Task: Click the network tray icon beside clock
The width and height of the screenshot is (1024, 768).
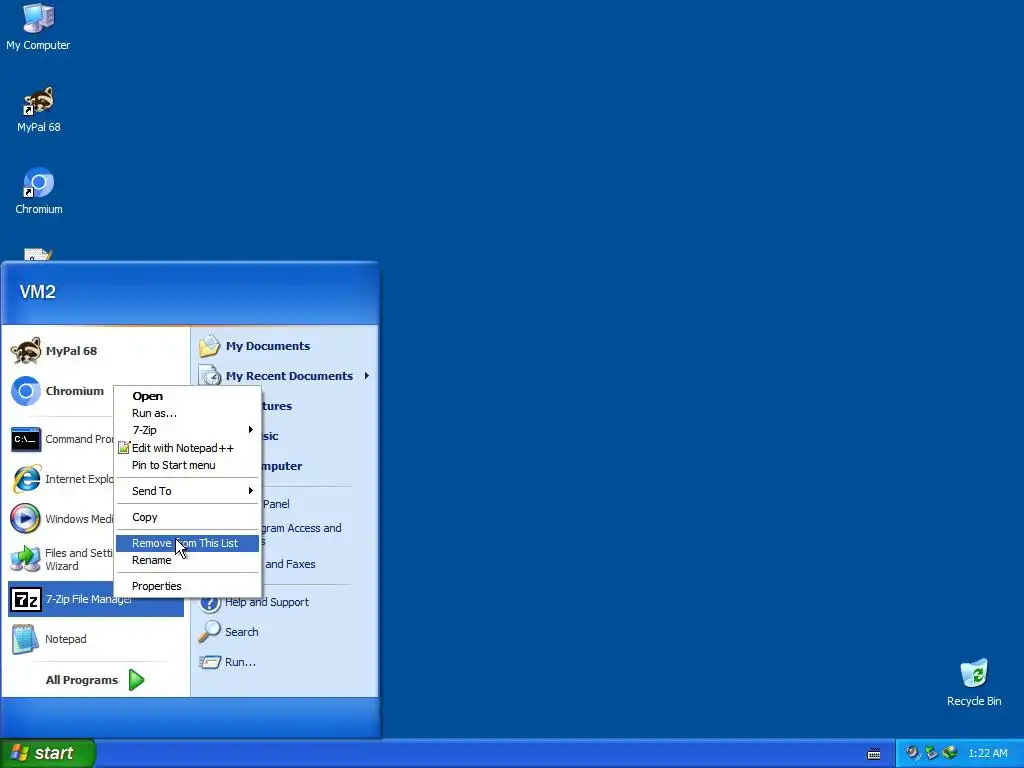Action: (950, 753)
